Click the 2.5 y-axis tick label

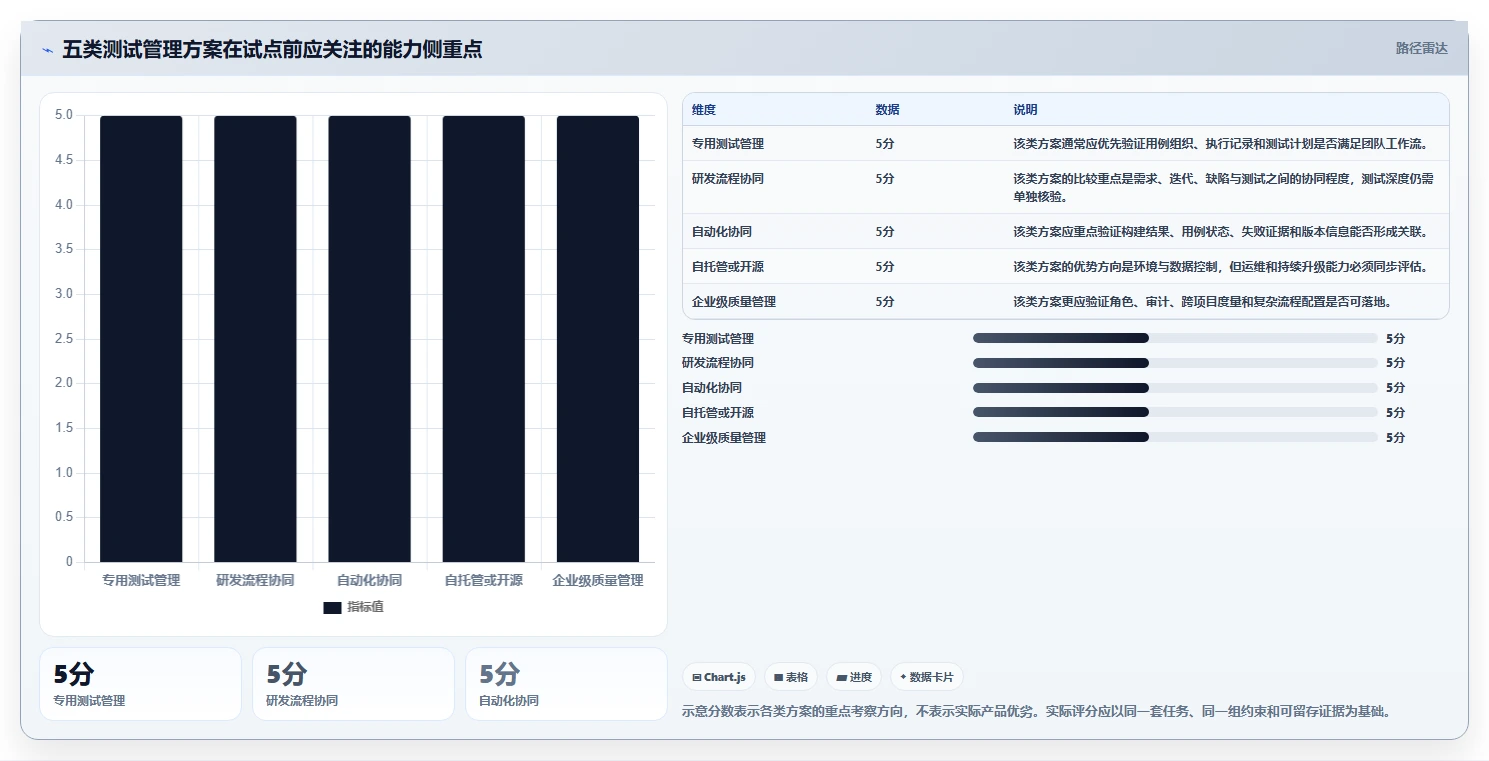coord(63,339)
